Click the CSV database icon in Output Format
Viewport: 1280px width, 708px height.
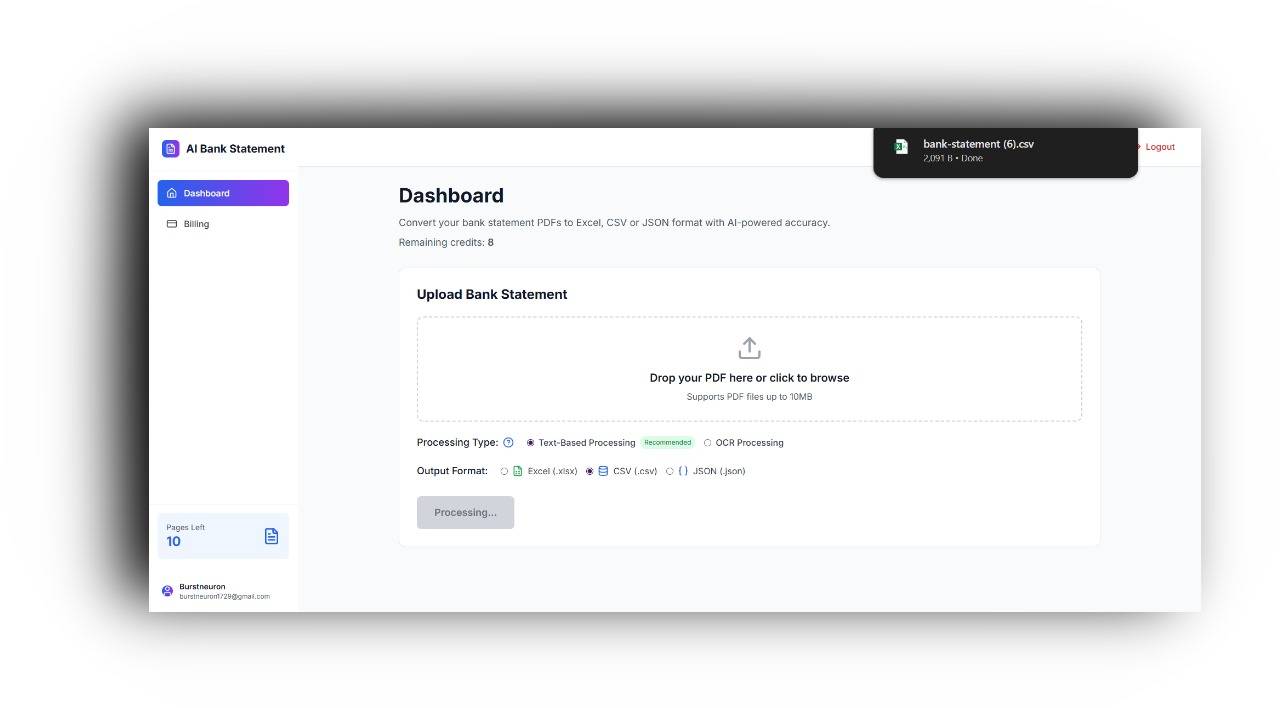(603, 471)
